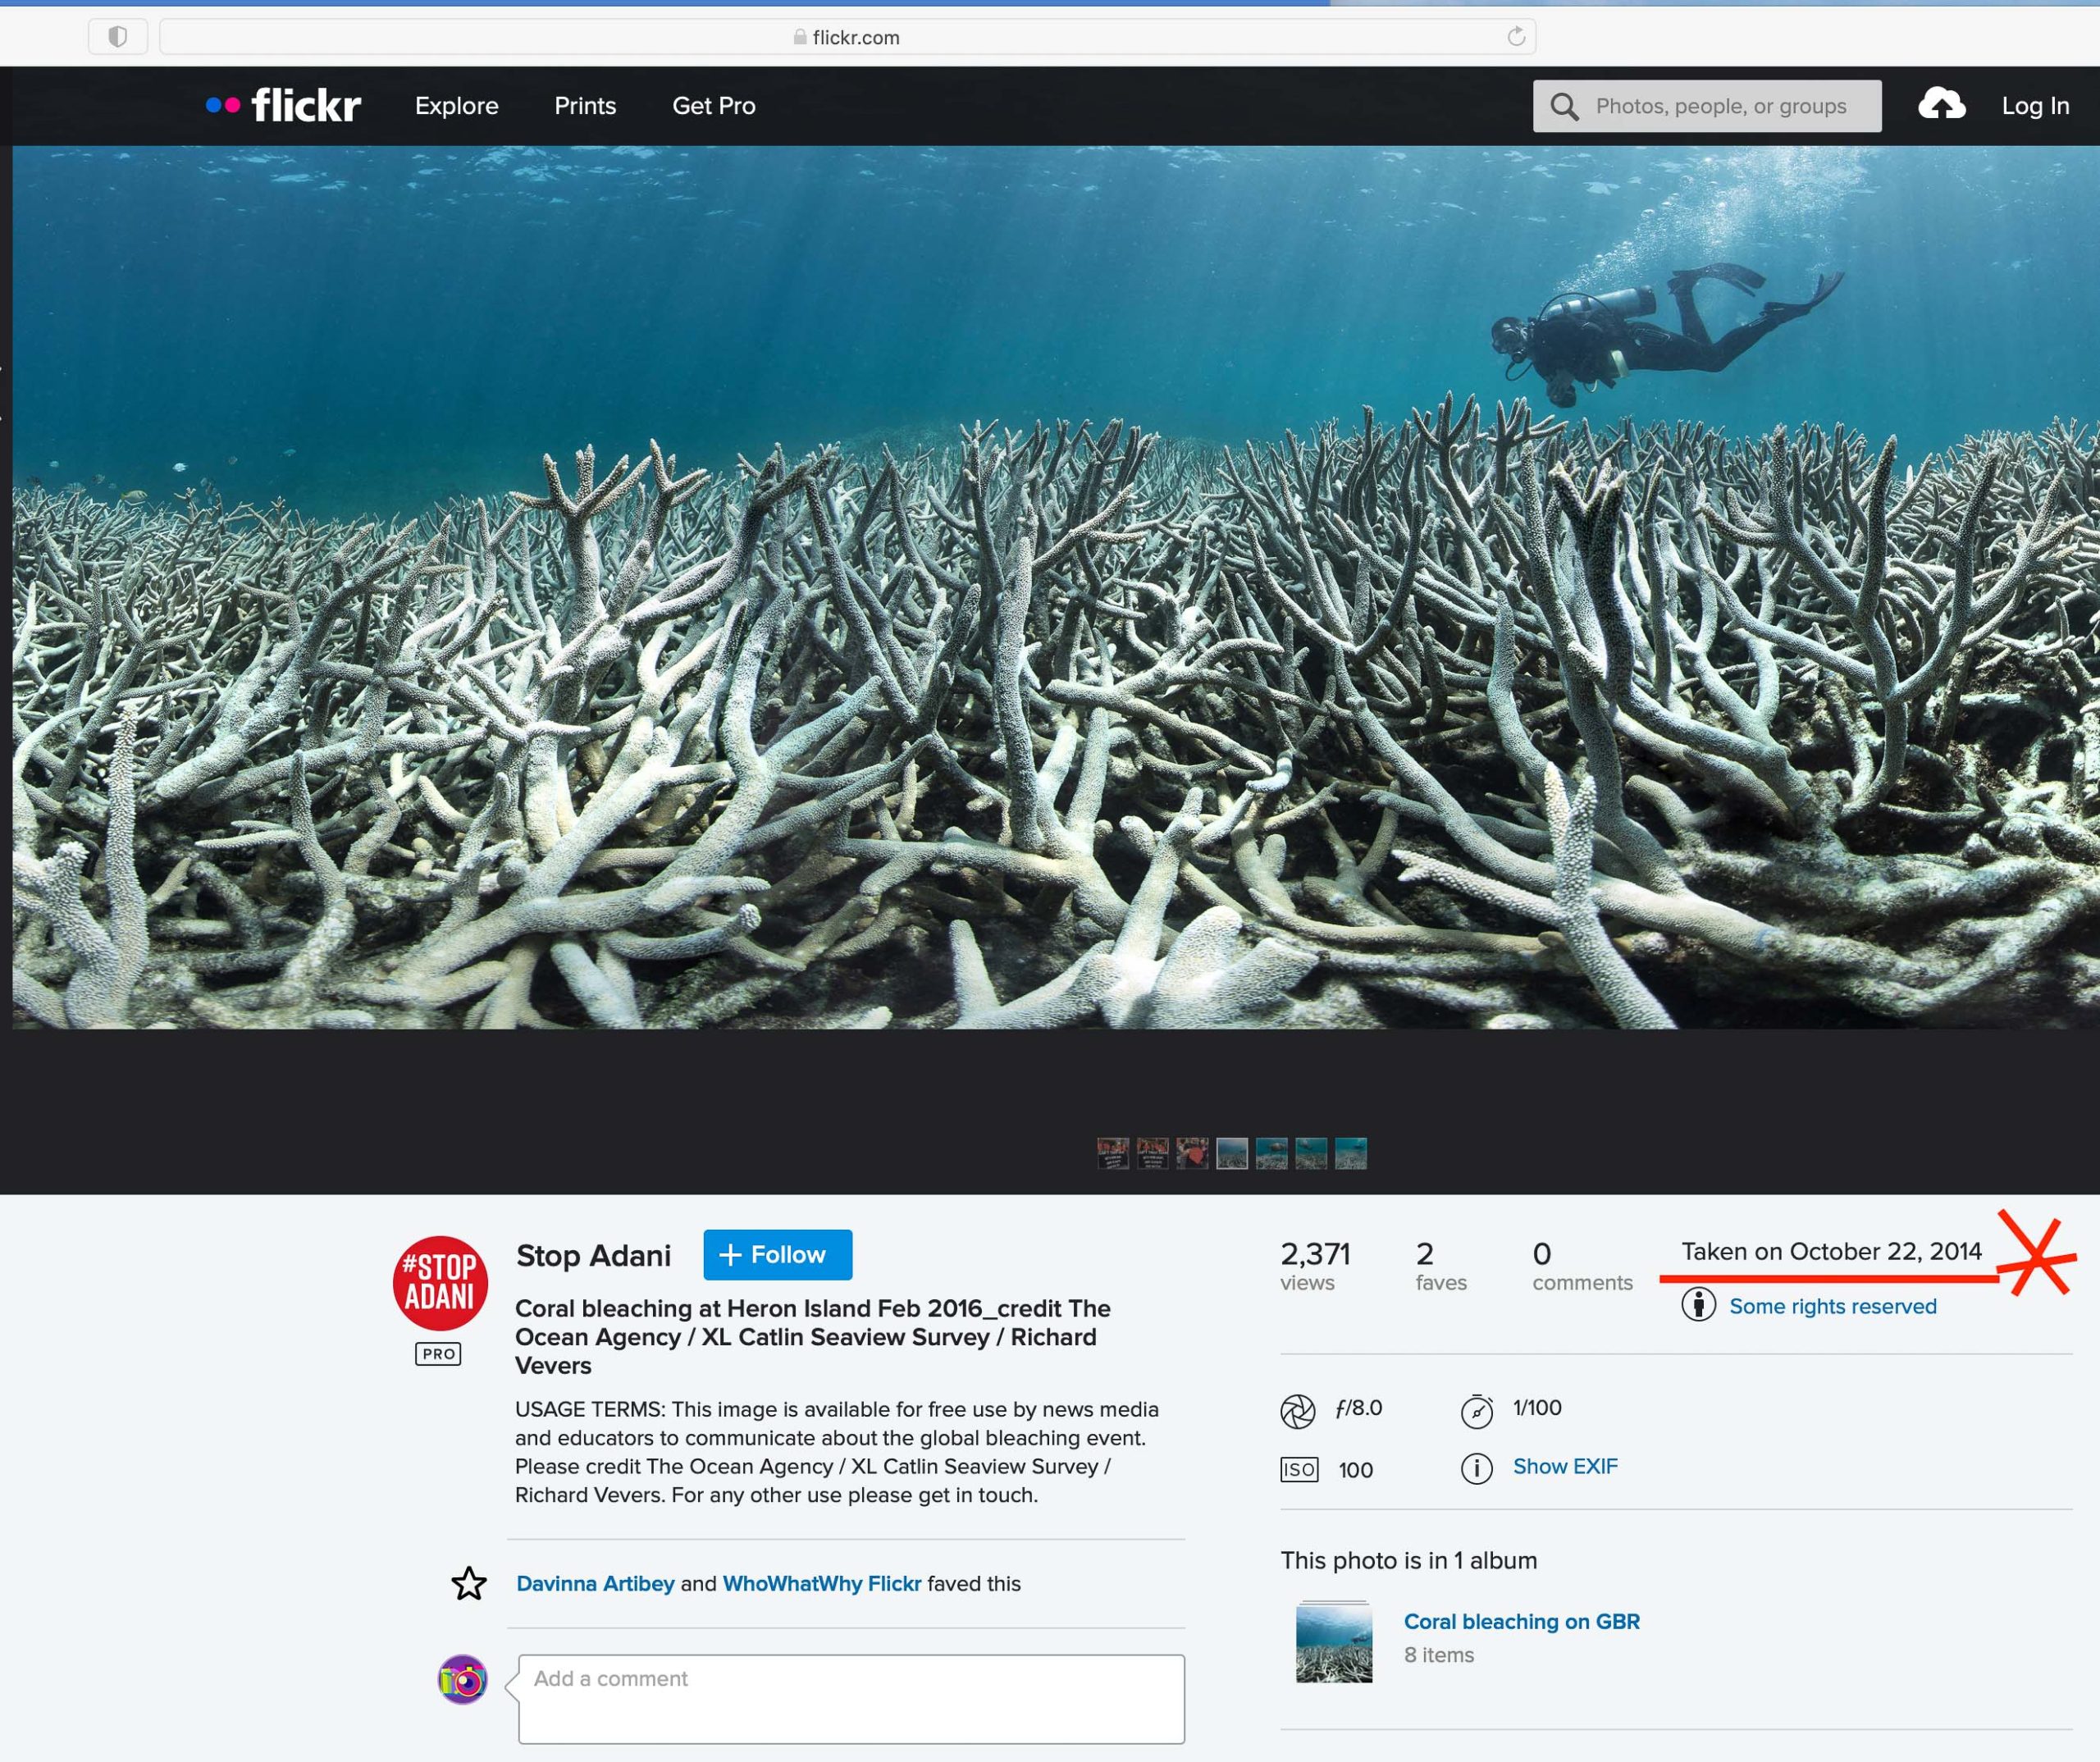The height and width of the screenshot is (1762, 2100).
Task: Click the browser reload icon
Action: tap(1516, 37)
